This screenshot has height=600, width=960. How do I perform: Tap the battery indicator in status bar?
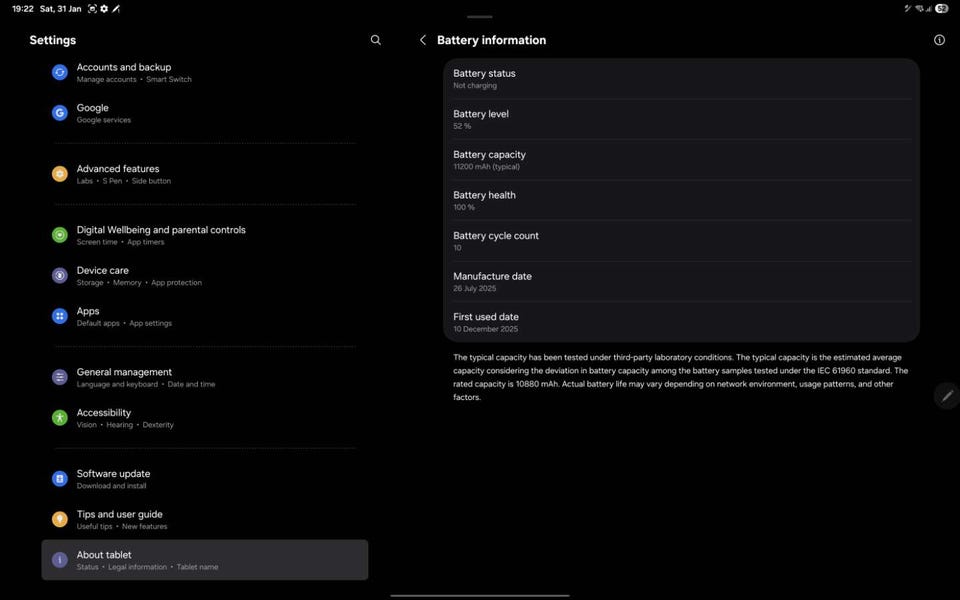[941, 8]
